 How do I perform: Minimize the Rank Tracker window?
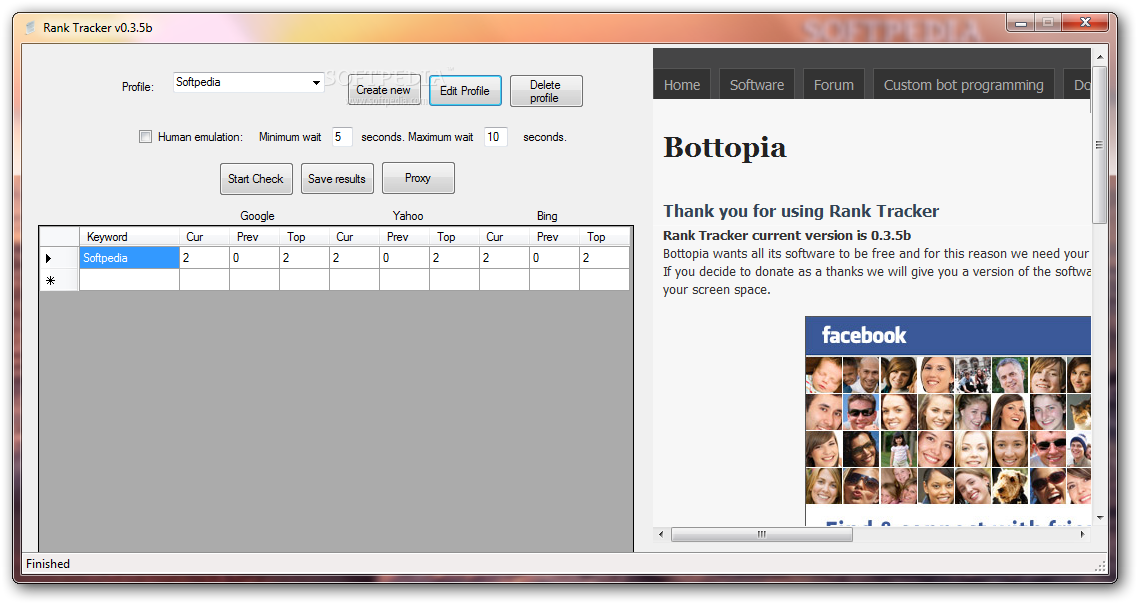[x=1020, y=23]
